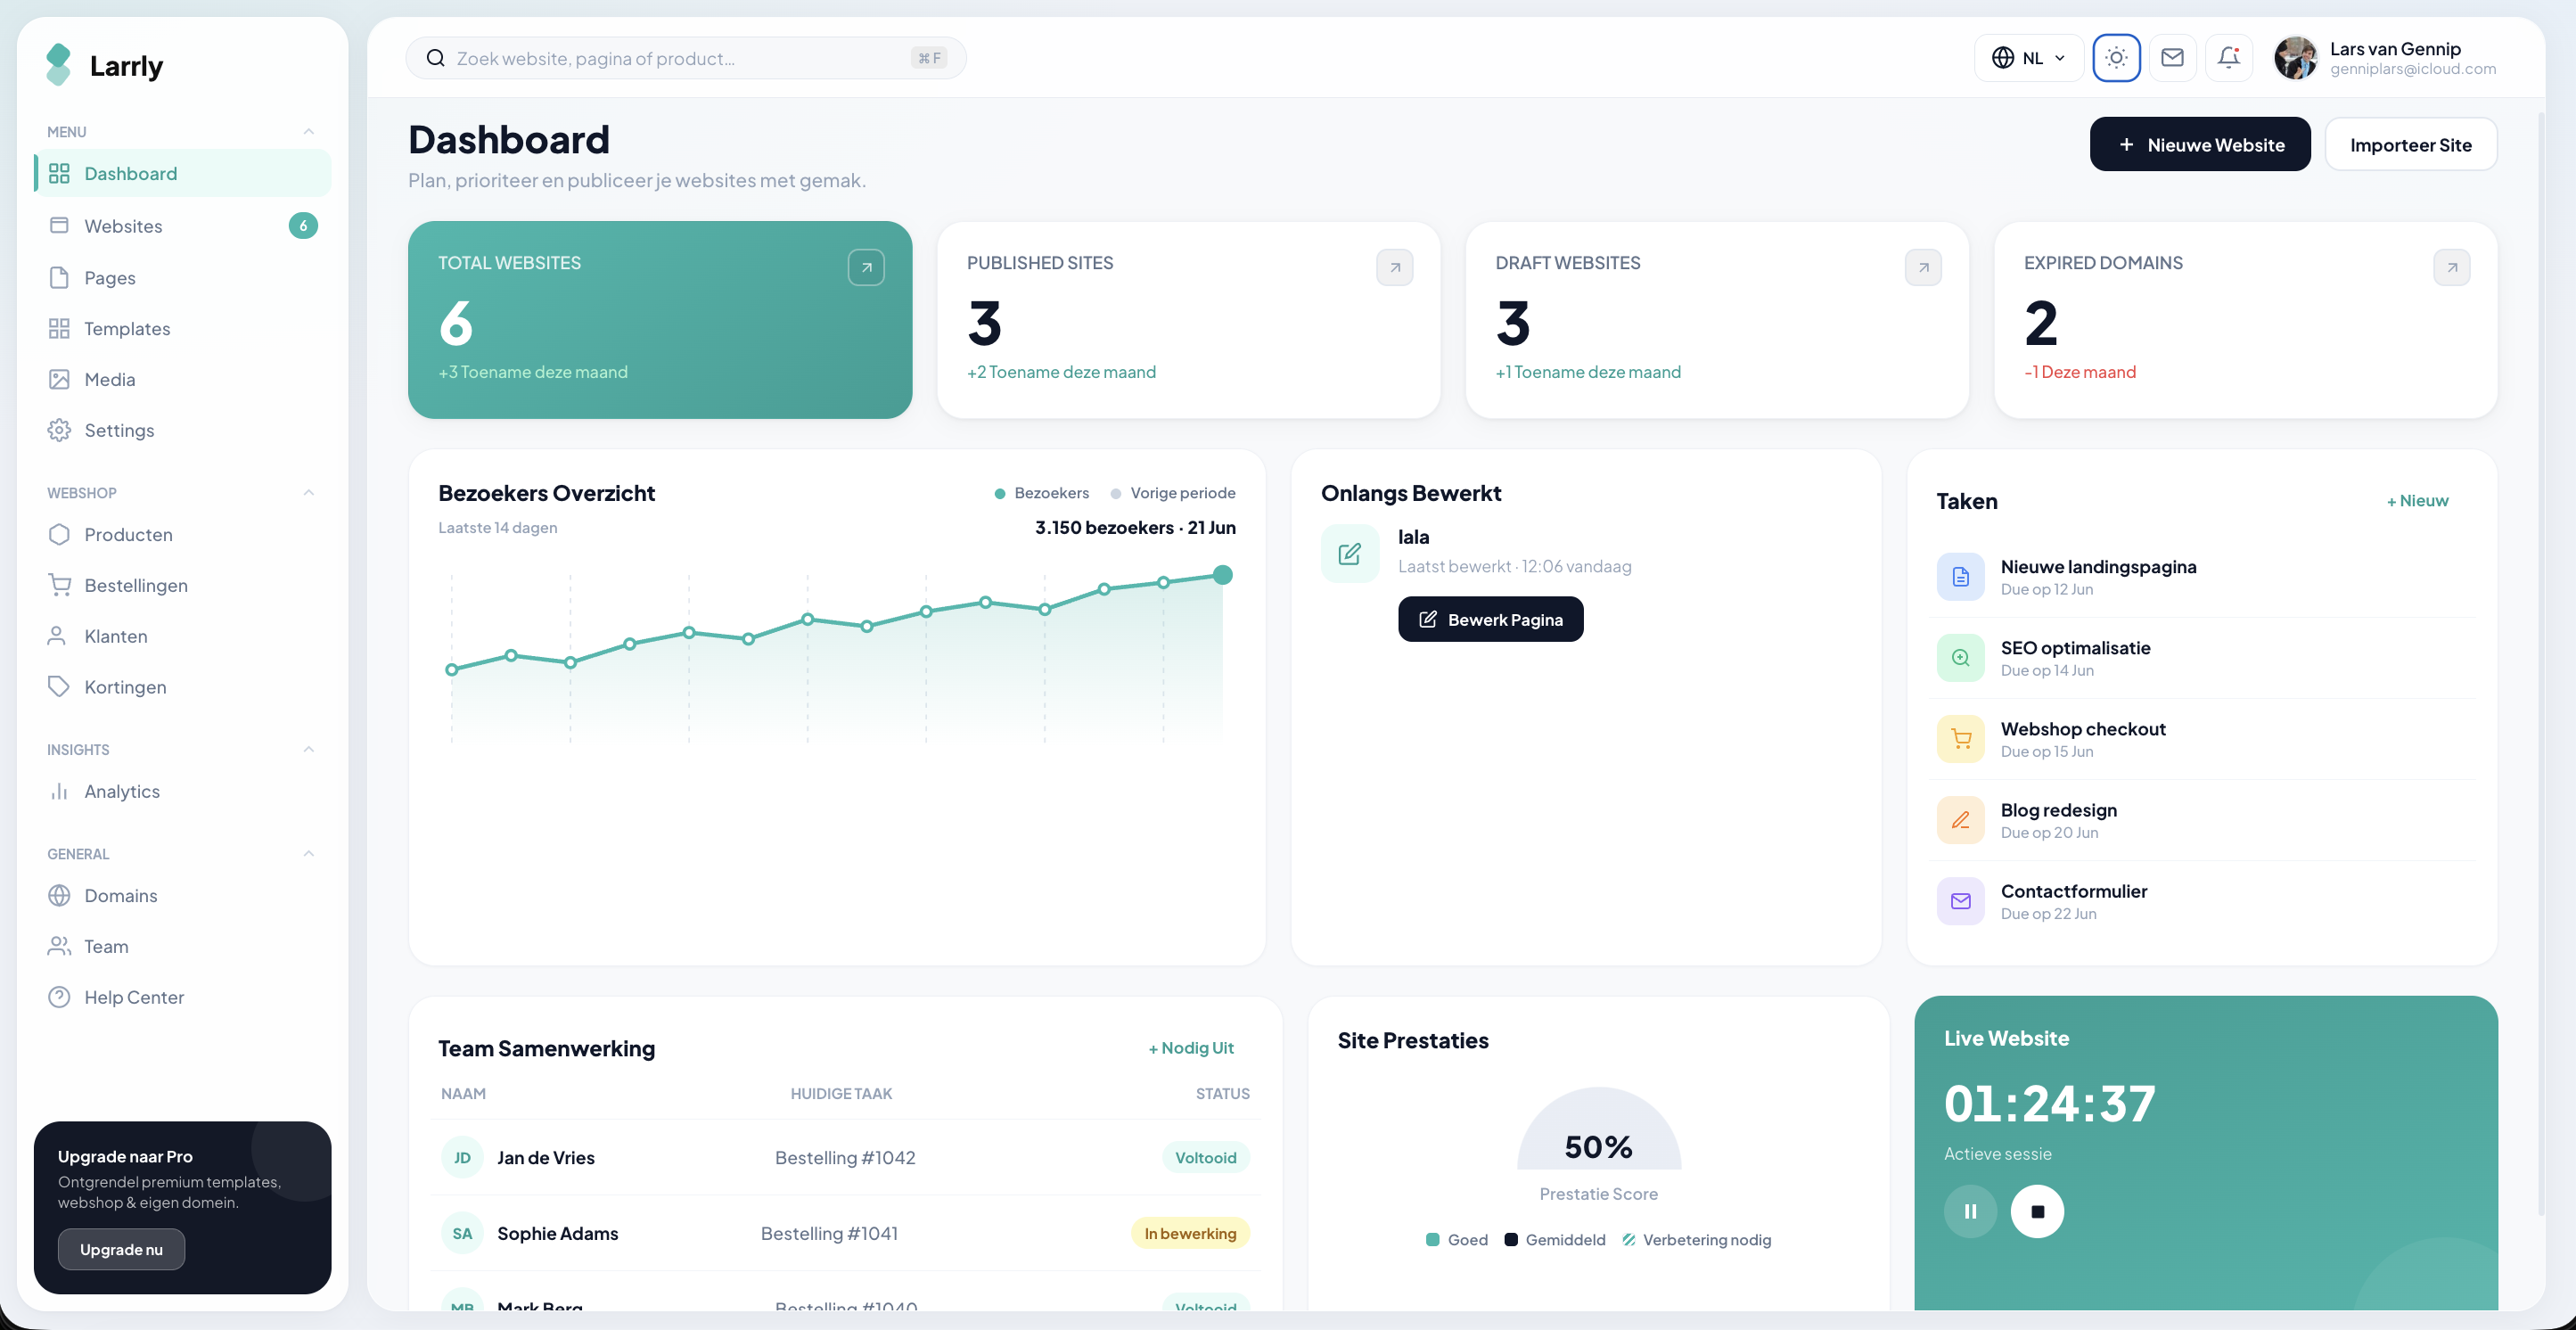Click the In bewerking status badge

[x=1190, y=1234]
